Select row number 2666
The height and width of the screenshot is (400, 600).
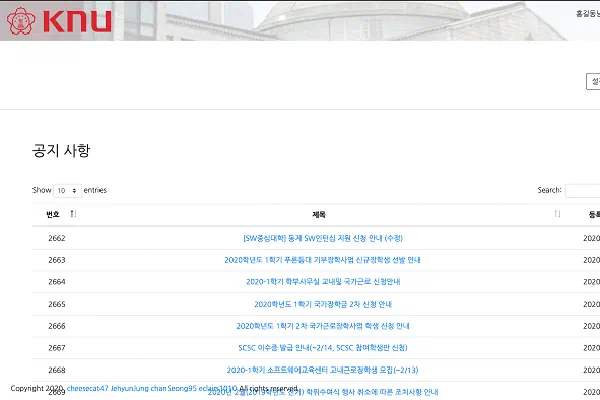click(57, 326)
